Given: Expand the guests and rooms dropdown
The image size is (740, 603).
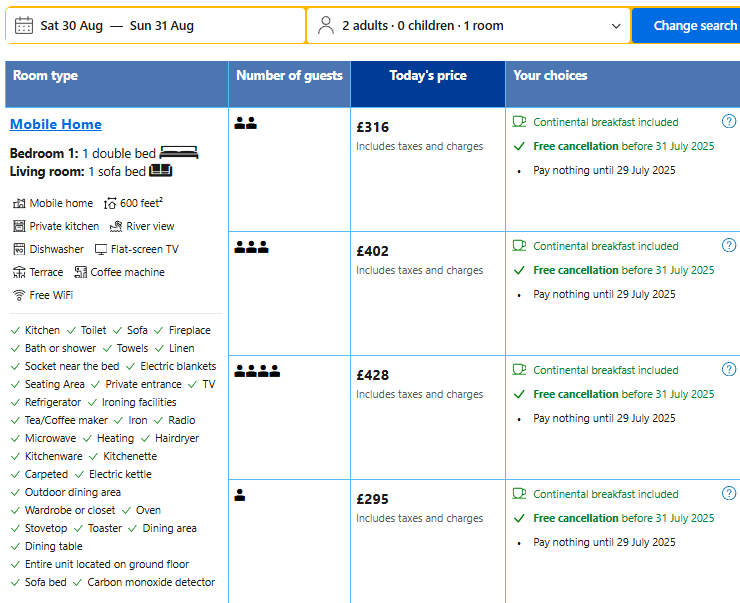Looking at the screenshot, I should point(615,26).
